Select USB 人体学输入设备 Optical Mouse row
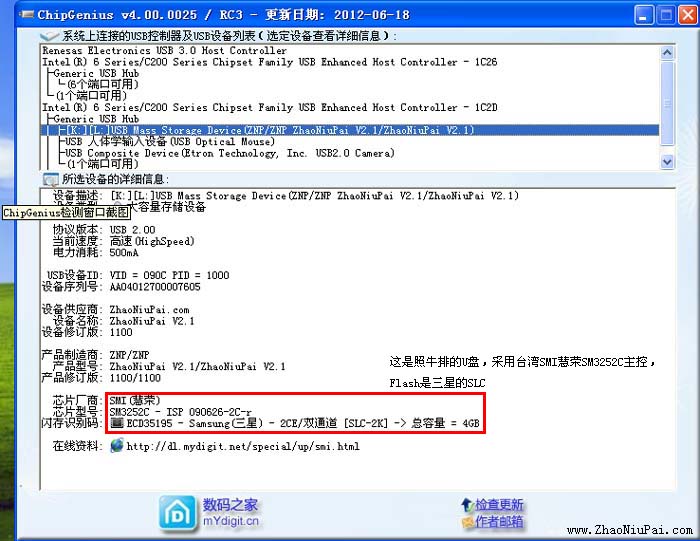The image size is (700, 541). (170, 142)
